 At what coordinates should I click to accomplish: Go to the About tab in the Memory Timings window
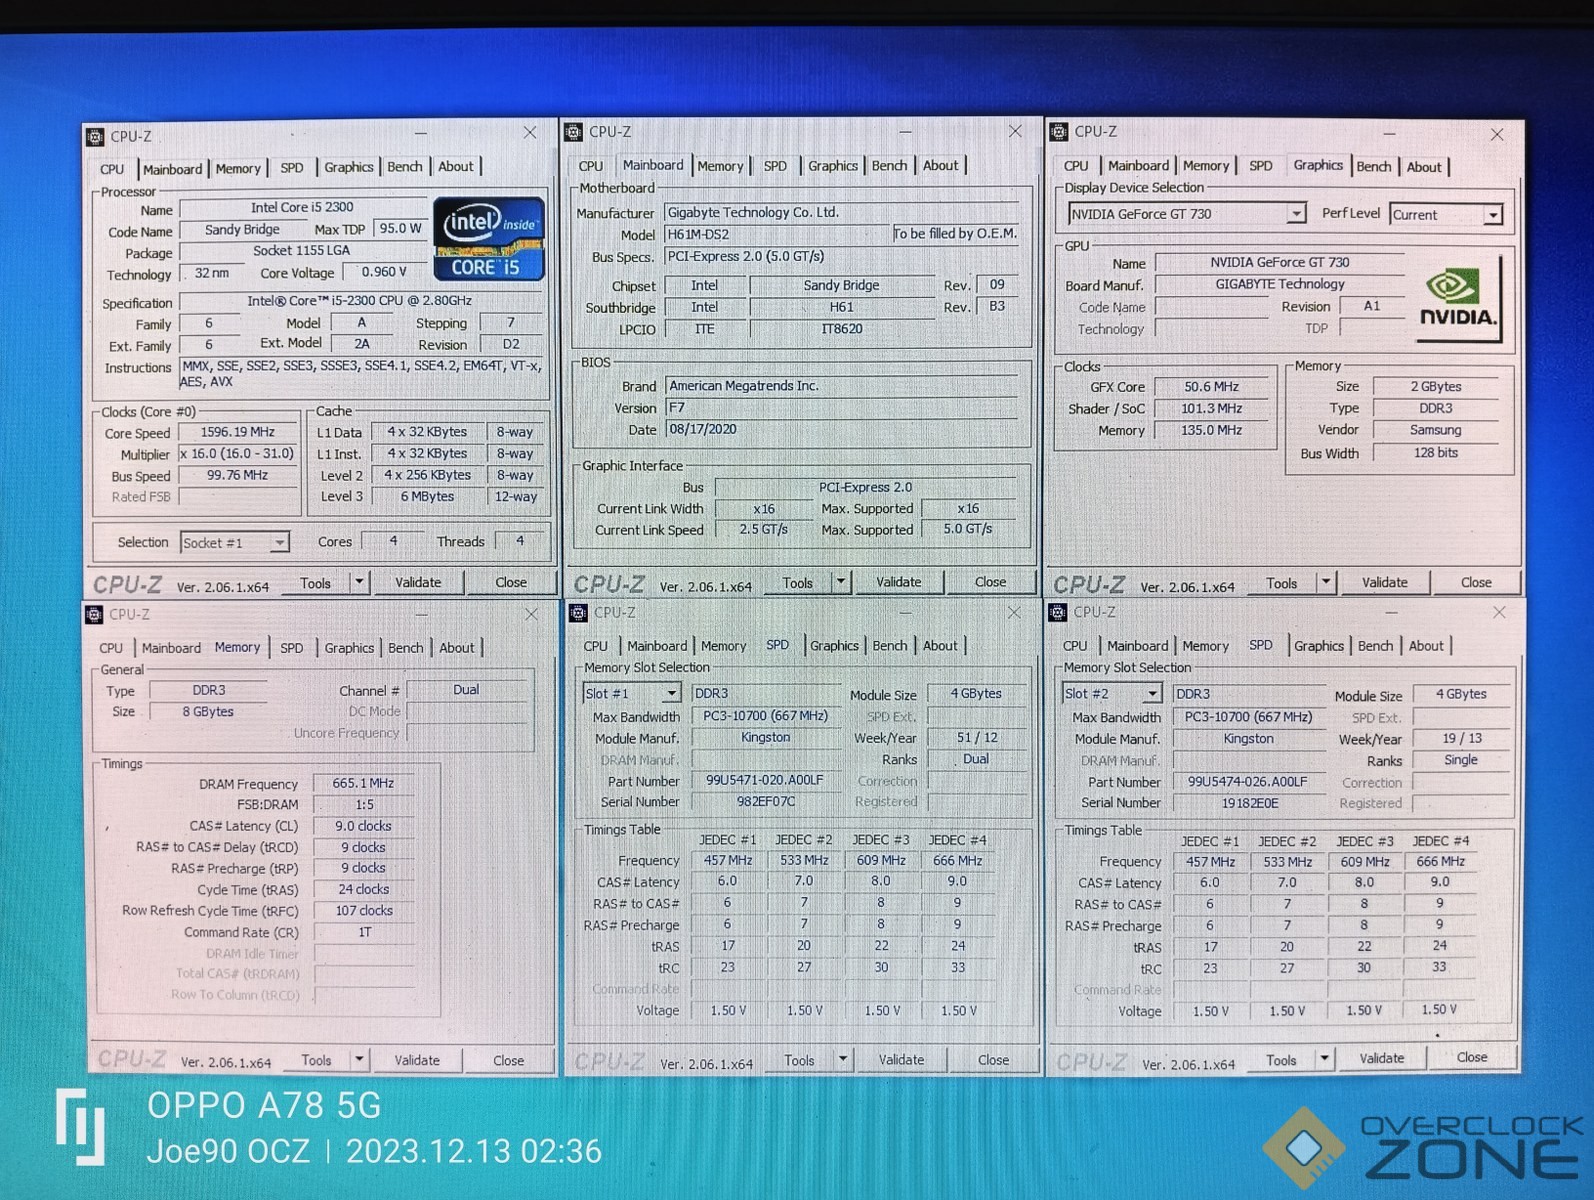click(457, 648)
